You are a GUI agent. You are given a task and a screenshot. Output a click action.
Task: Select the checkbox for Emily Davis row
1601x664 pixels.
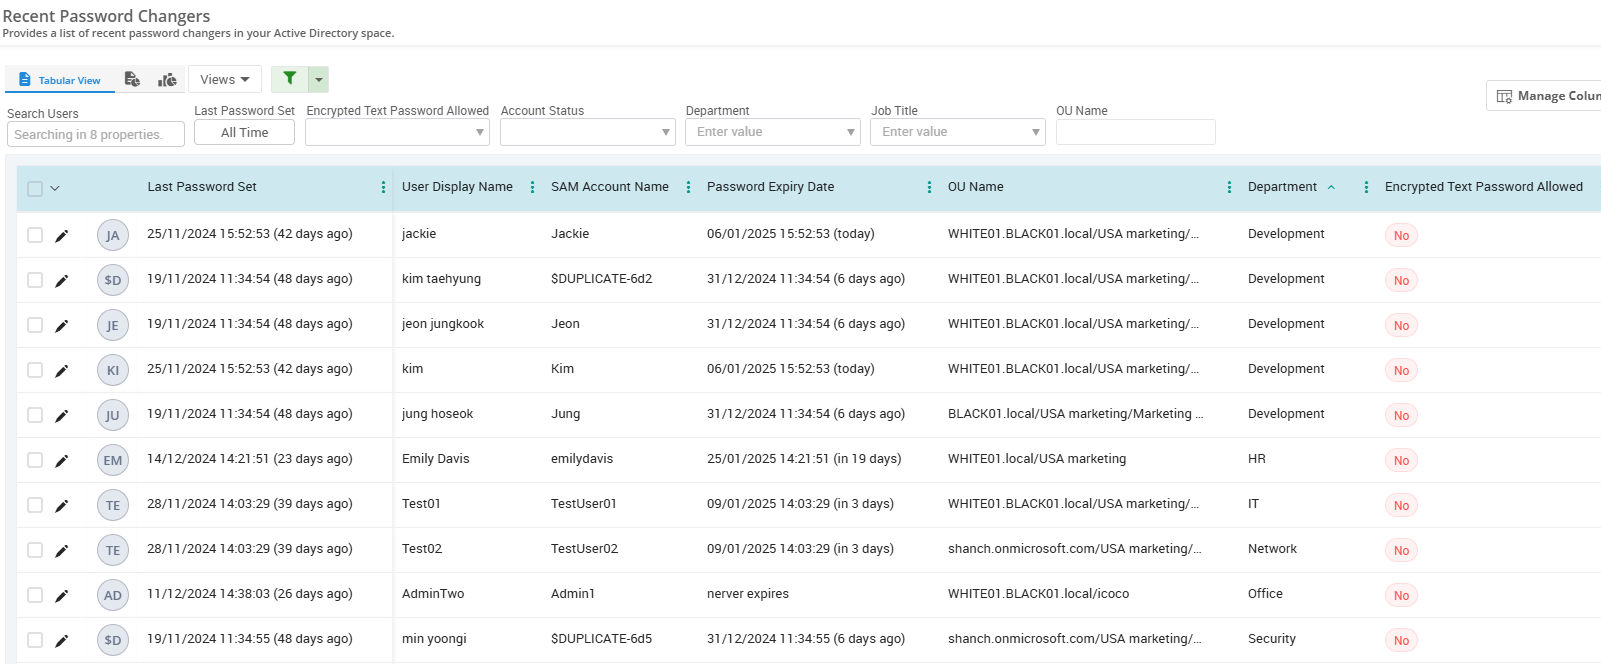pos(35,460)
